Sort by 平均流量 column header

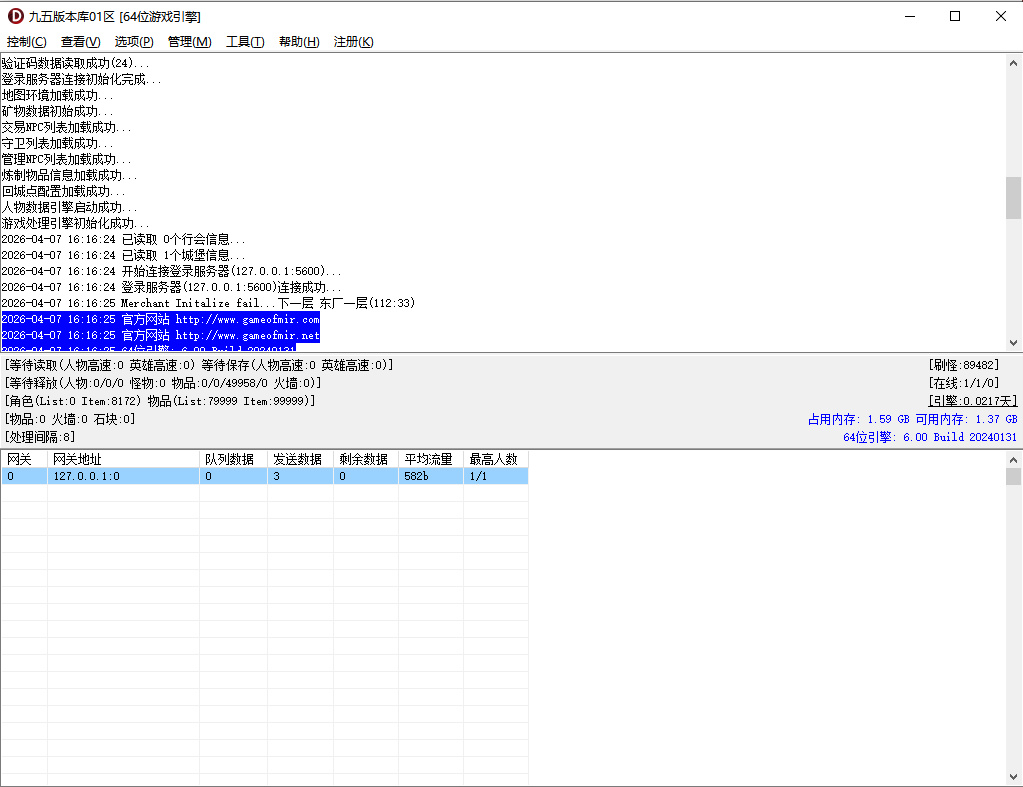click(x=431, y=459)
